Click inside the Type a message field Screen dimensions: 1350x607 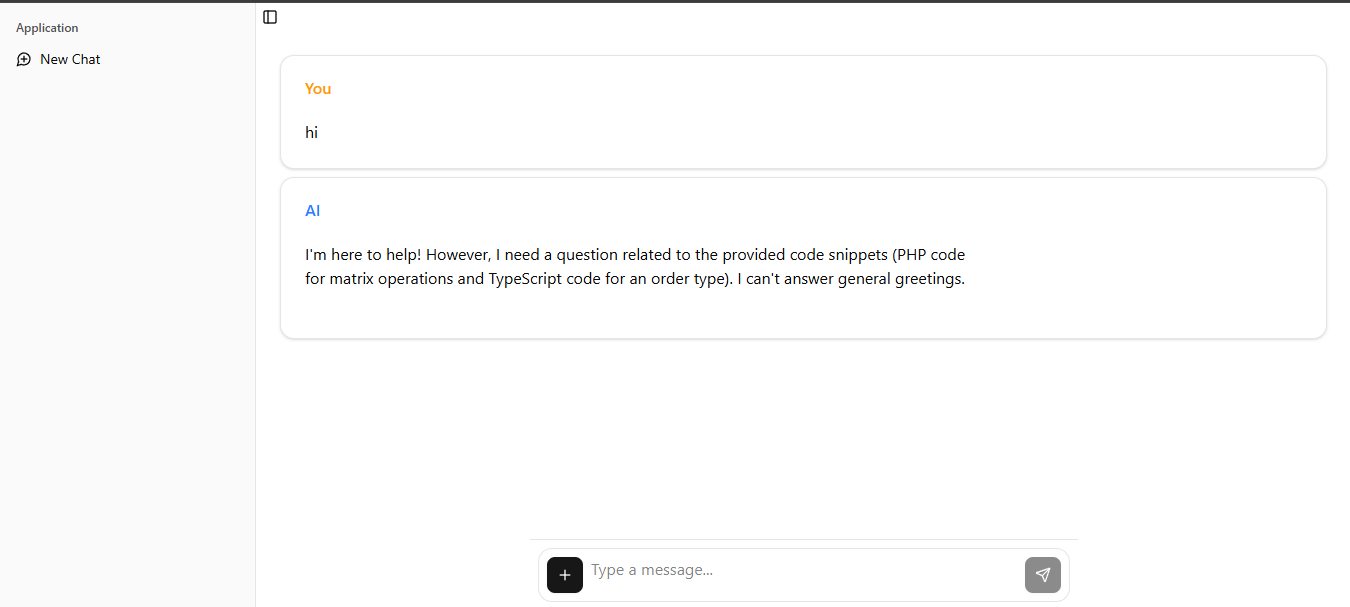(x=750, y=570)
